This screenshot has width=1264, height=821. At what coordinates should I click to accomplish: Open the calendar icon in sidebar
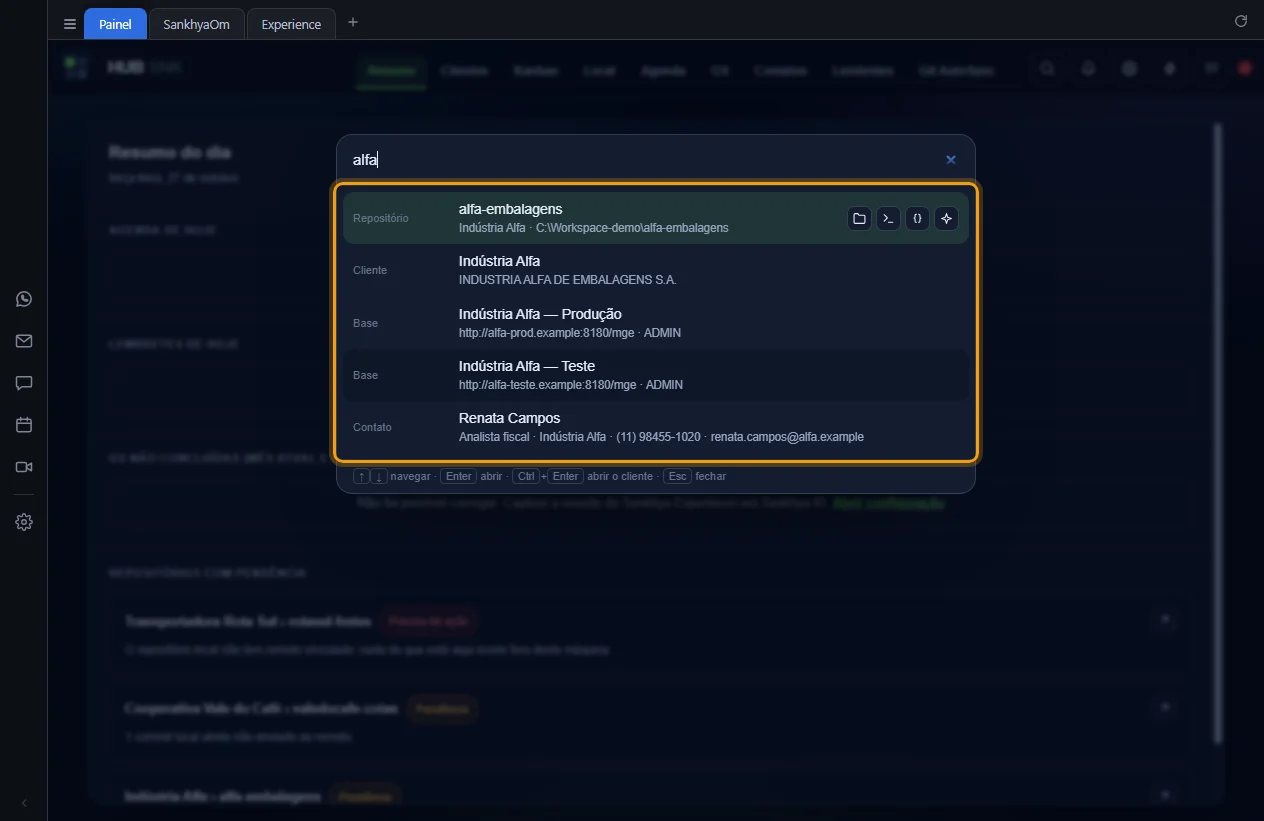click(24, 425)
